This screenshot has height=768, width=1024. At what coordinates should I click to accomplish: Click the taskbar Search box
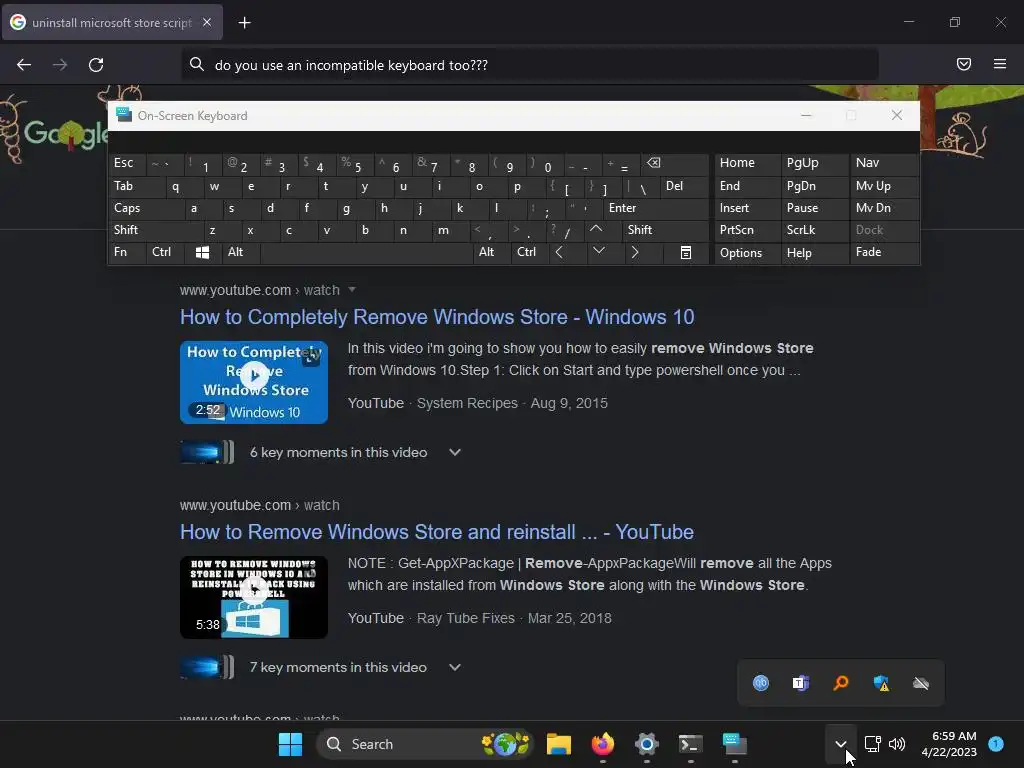pos(424,744)
